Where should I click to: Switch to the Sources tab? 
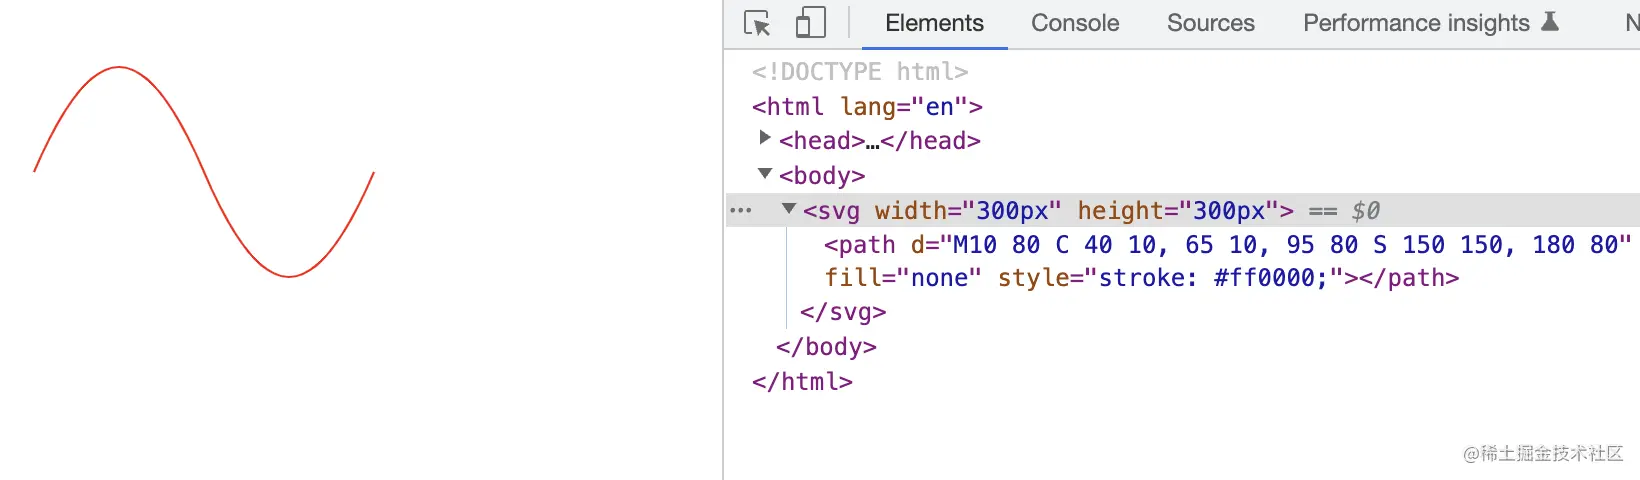[1210, 23]
